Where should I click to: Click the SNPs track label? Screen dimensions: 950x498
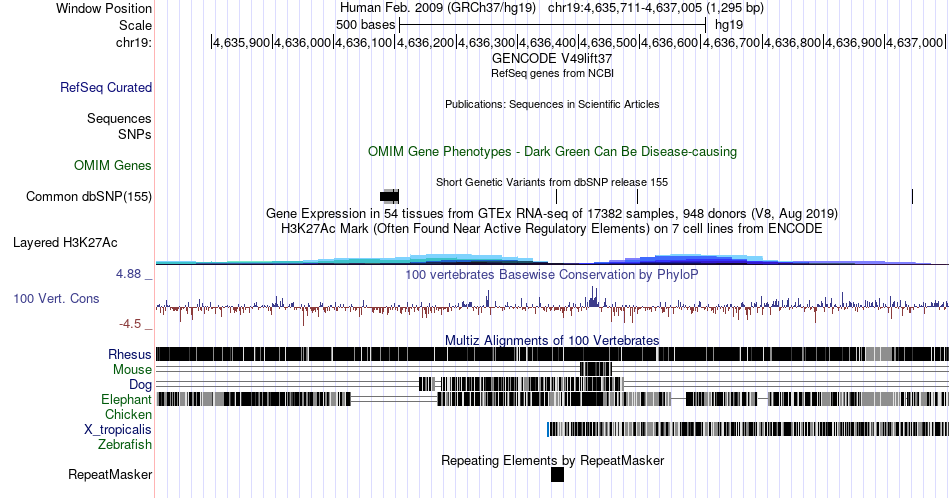pos(135,134)
